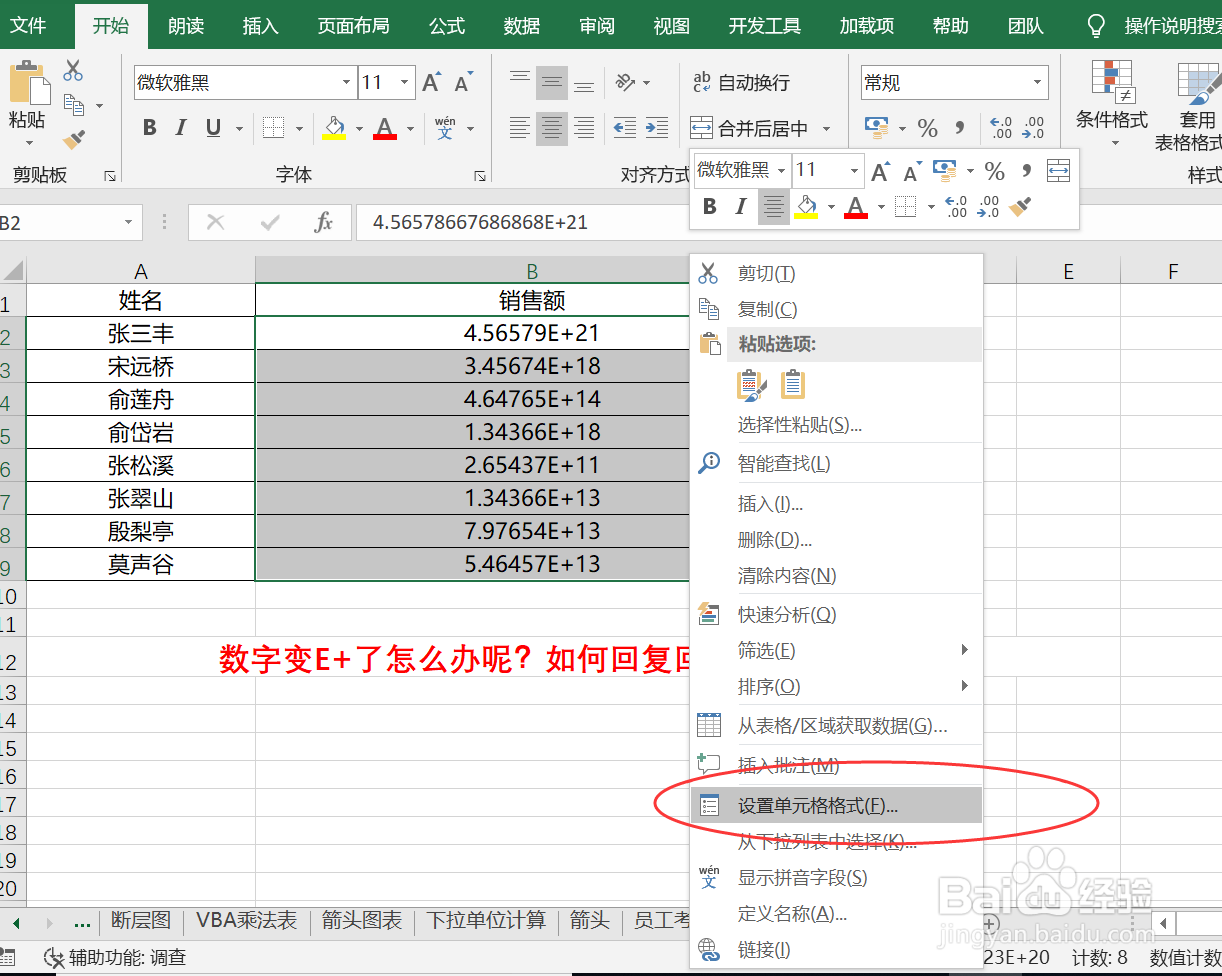This screenshot has height=976, width=1222.
Task: Click the Increase Font Size icon in ribbon
Action: pos(431,83)
